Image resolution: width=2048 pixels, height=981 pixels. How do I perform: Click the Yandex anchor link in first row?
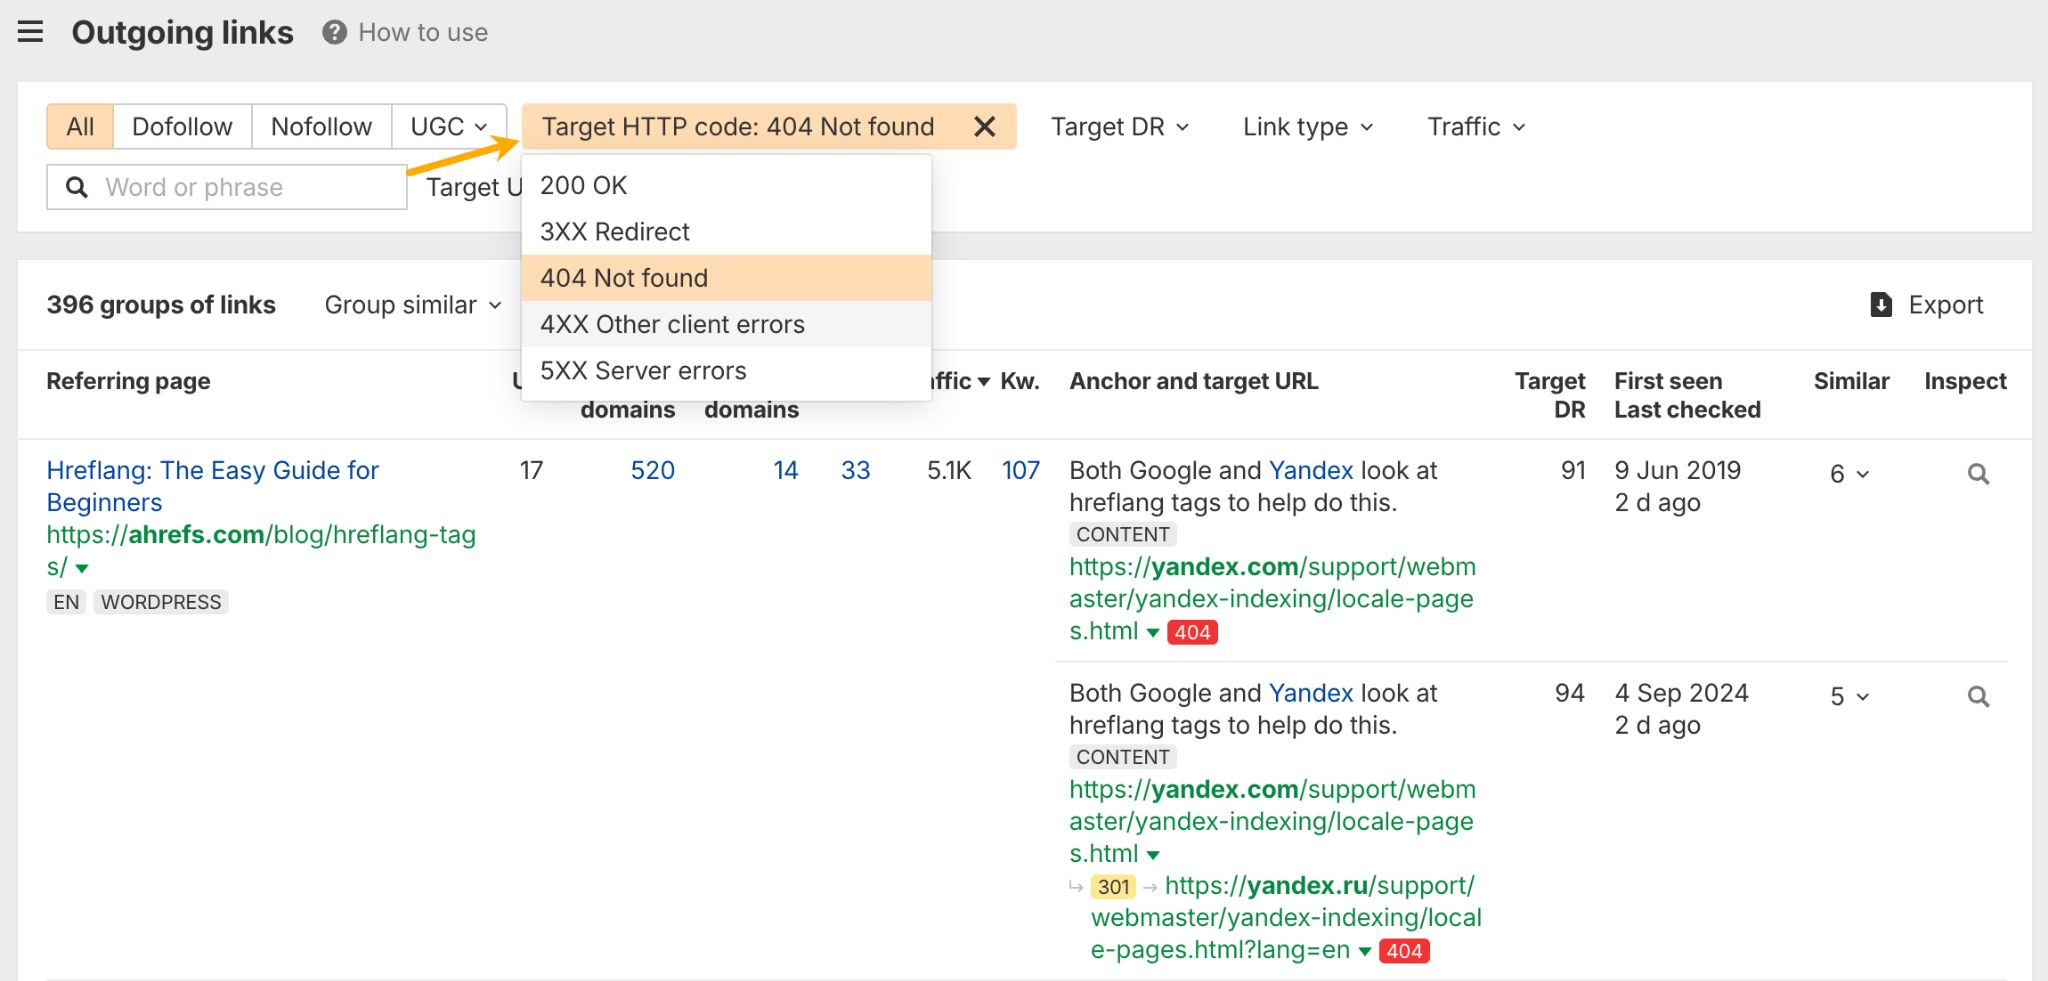[1310, 470]
